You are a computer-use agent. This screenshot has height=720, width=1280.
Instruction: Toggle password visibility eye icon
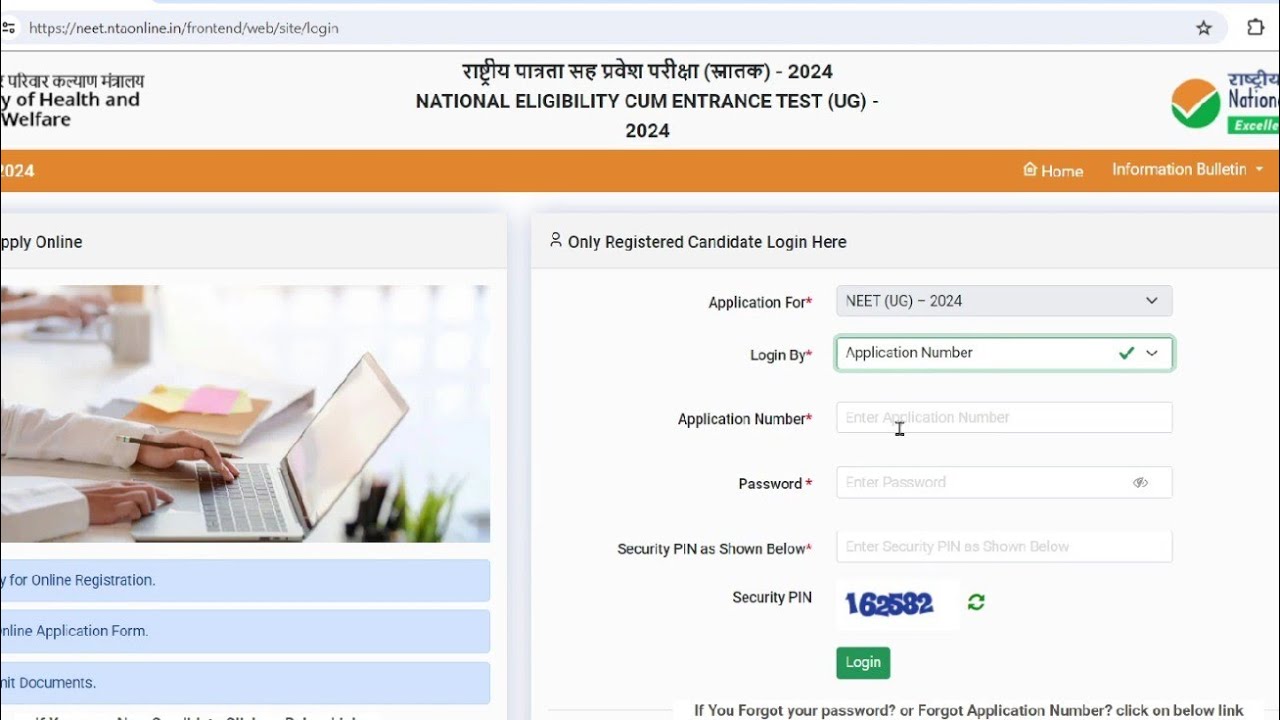(x=1140, y=483)
